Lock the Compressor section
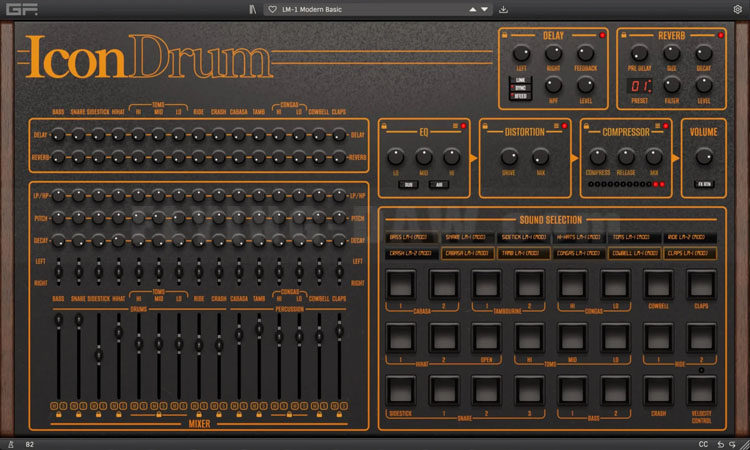This screenshot has width=750, height=450. point(586,126)
